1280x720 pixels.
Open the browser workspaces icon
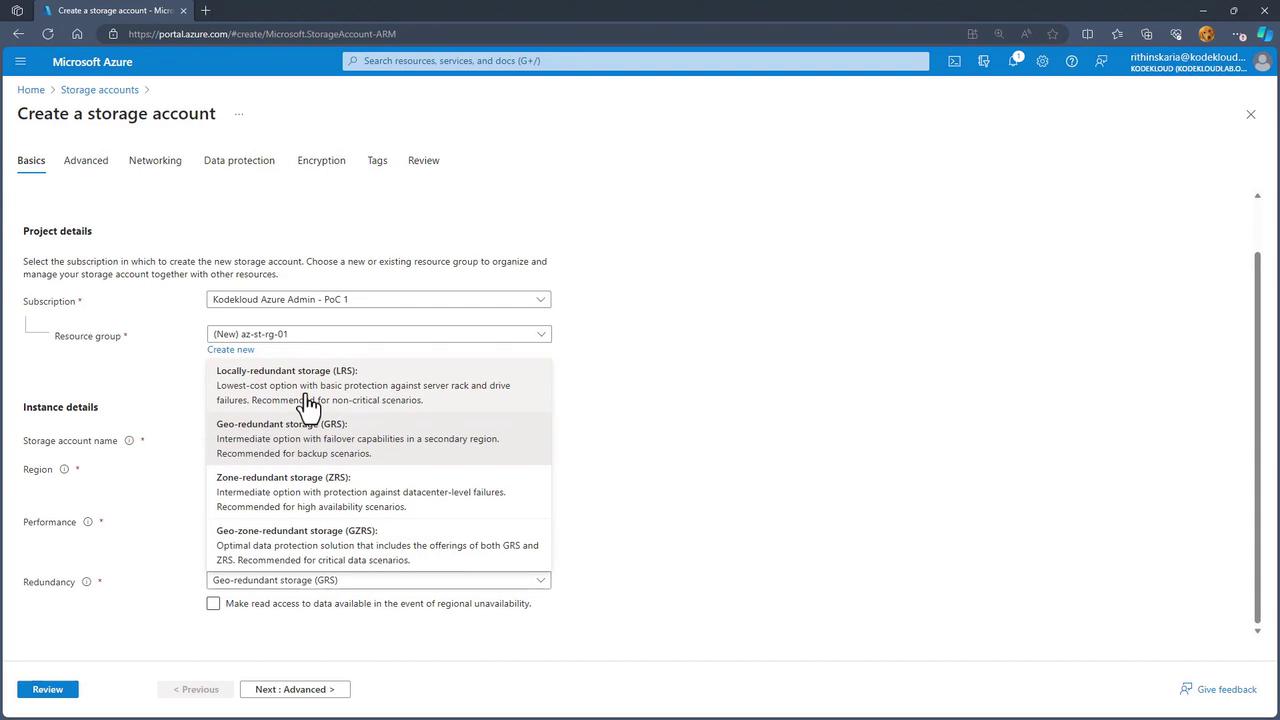[17, 11]
